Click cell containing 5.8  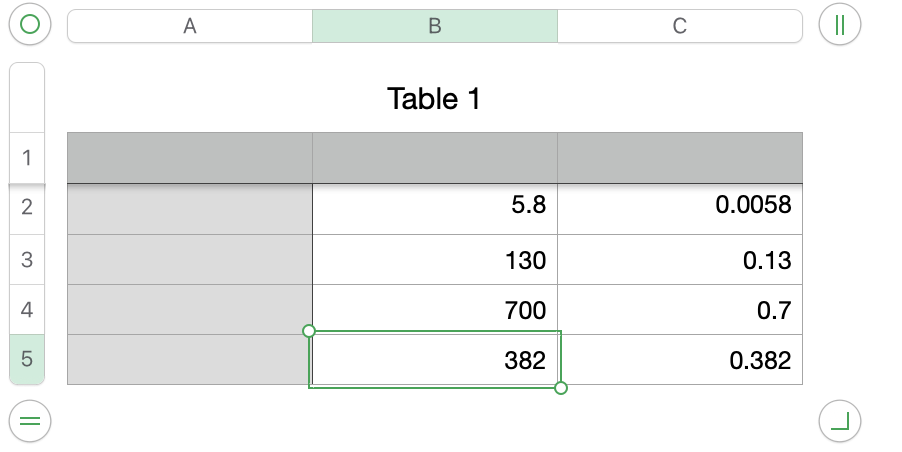[435, 208]
